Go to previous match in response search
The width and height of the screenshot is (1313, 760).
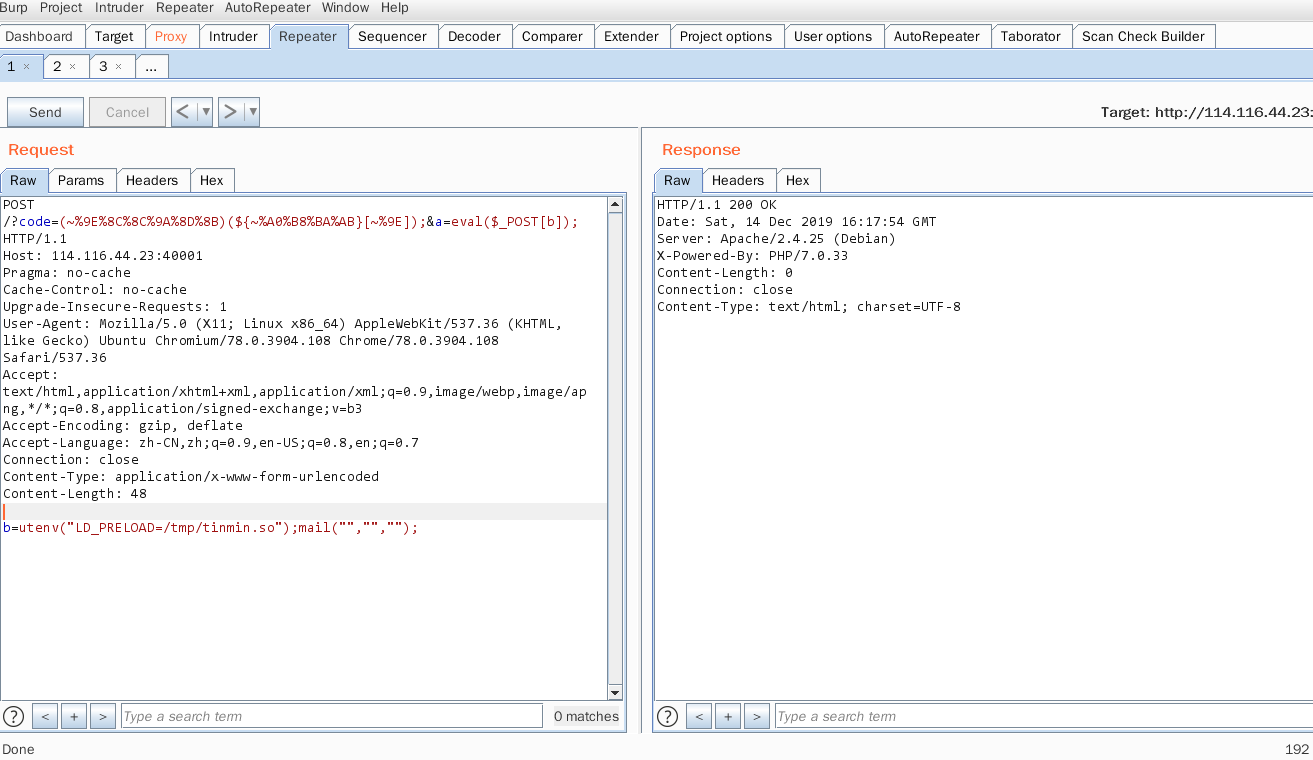point(698,716)
